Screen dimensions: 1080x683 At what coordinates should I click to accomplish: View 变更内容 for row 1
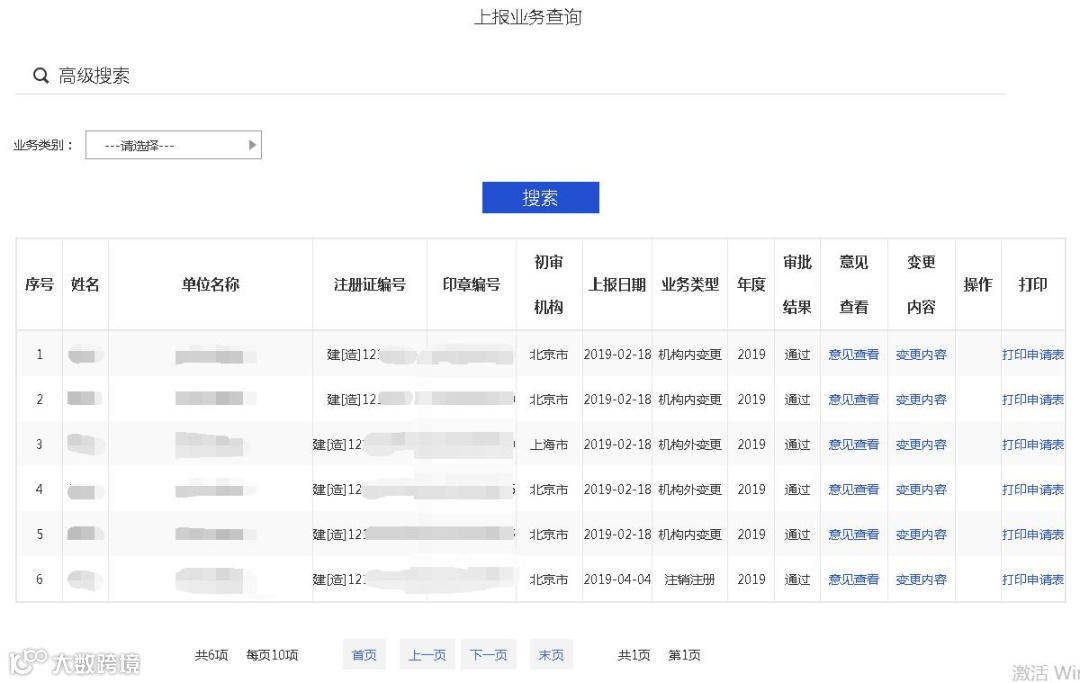pos(921,355)
